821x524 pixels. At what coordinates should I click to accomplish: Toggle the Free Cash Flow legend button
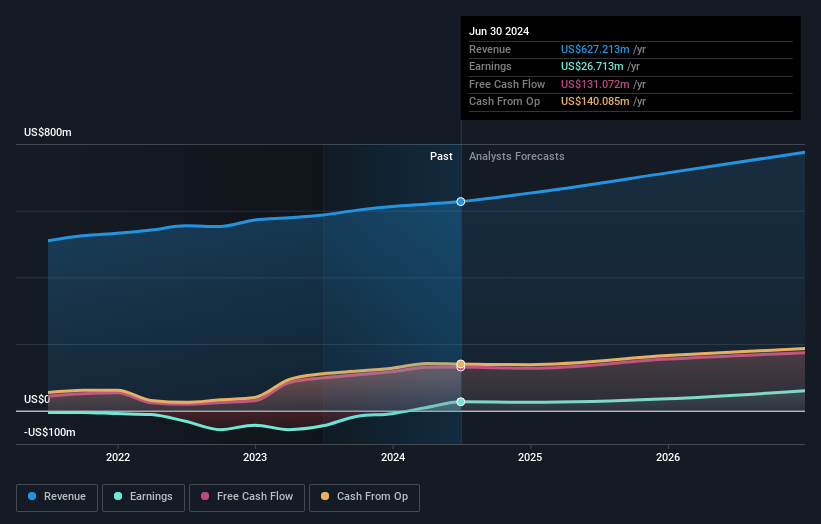pyautogui.click(x=247, y=497)
